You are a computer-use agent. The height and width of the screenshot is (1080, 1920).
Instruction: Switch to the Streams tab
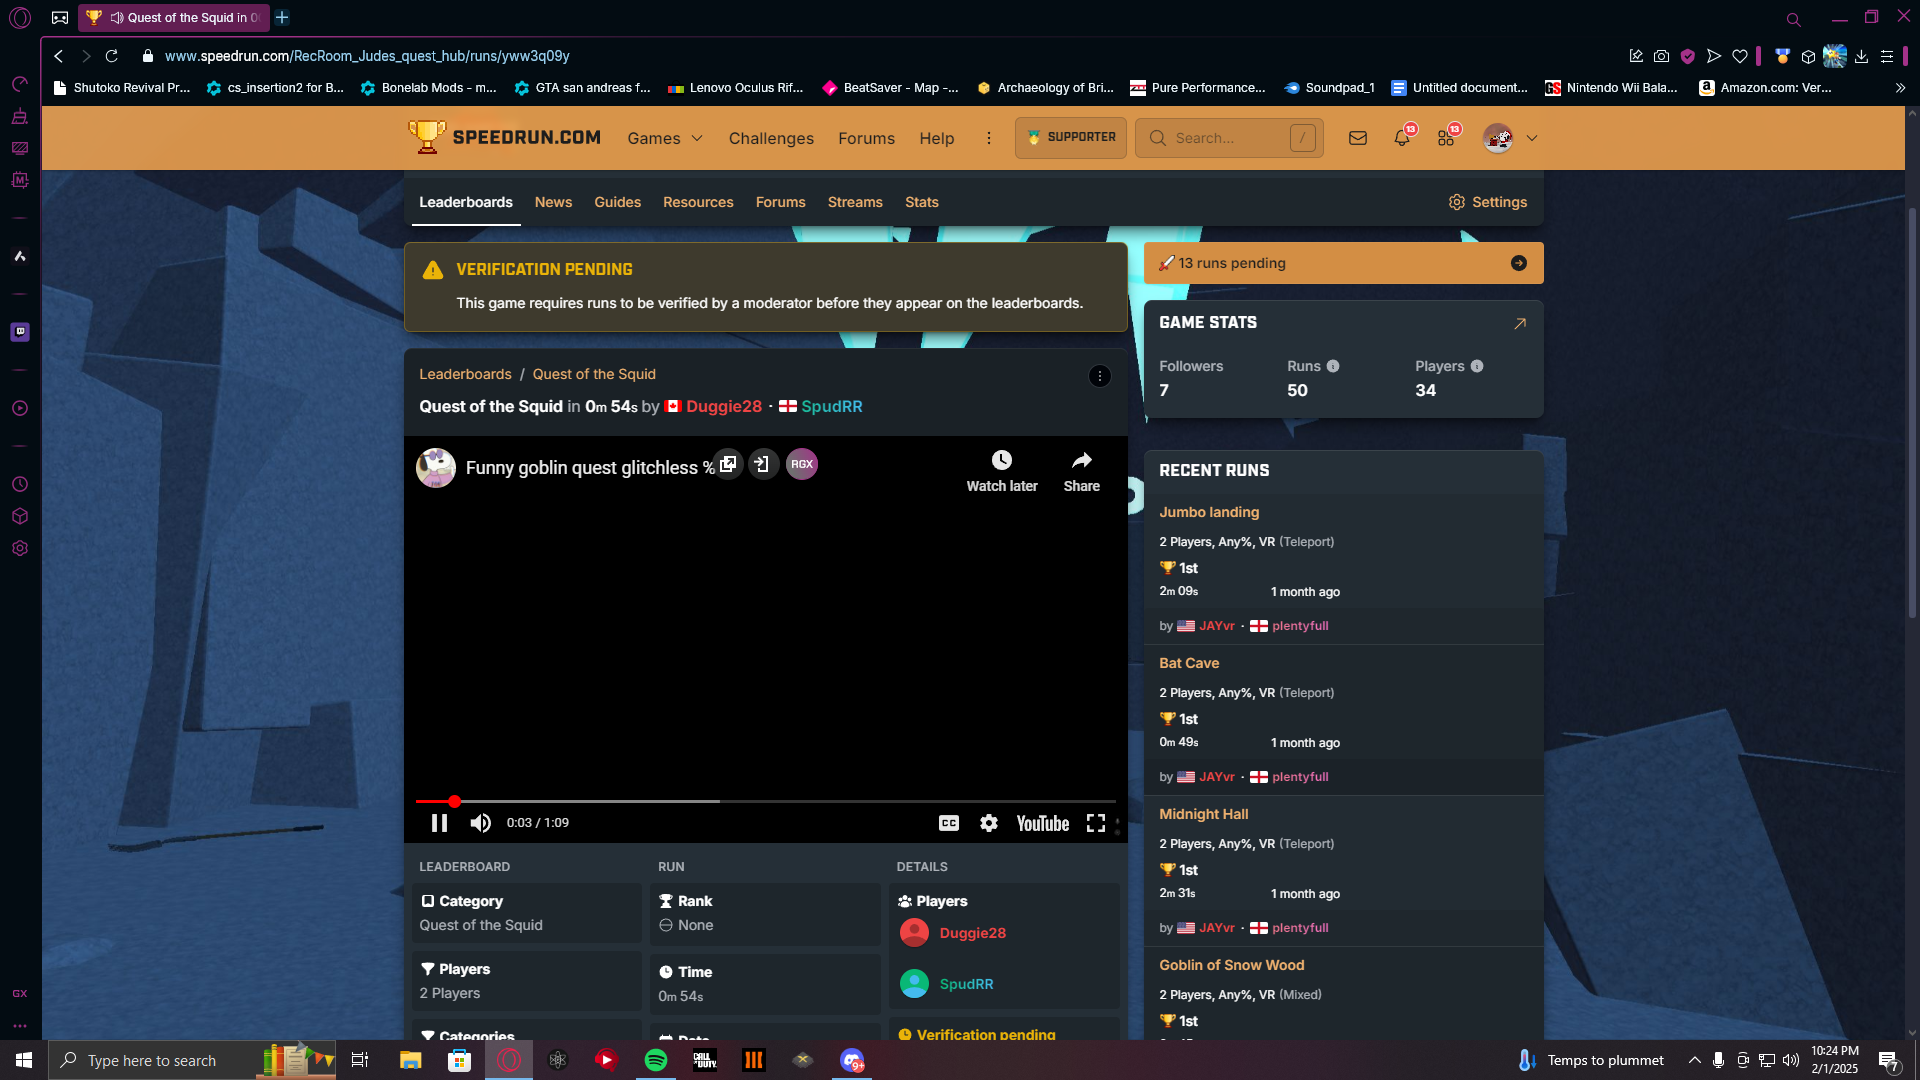pos(854,202)
